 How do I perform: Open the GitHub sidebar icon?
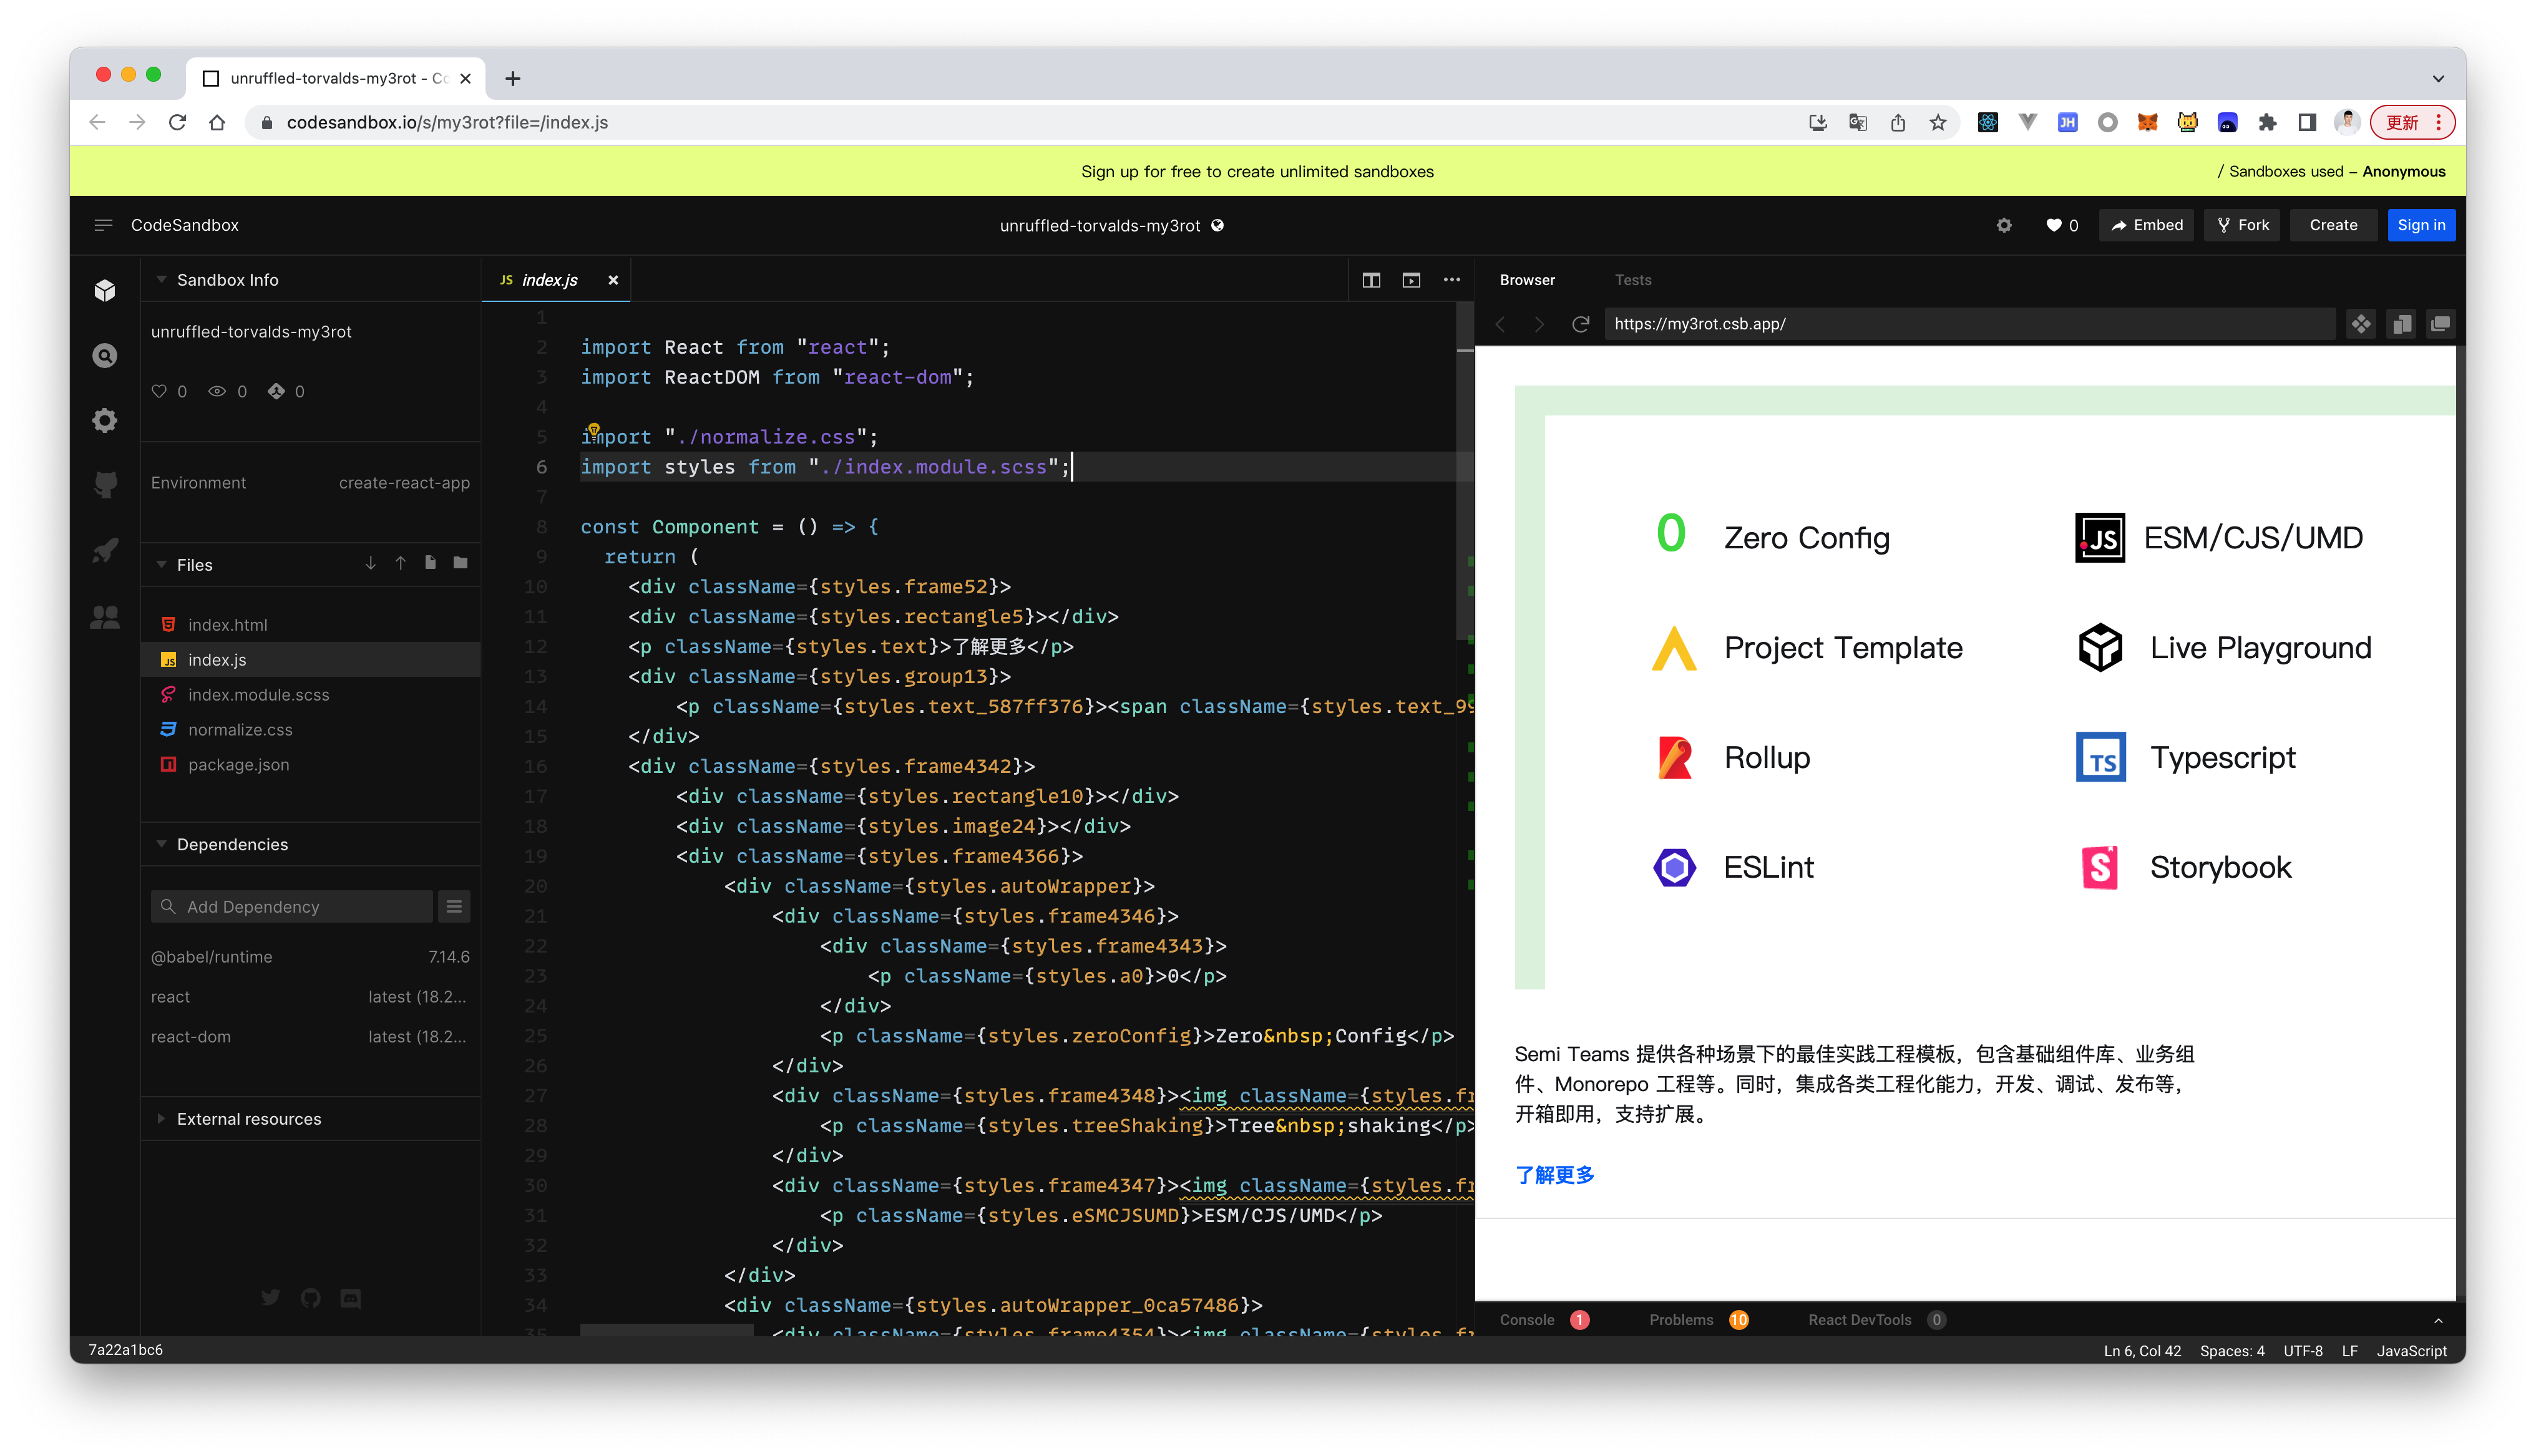point(105,484)
